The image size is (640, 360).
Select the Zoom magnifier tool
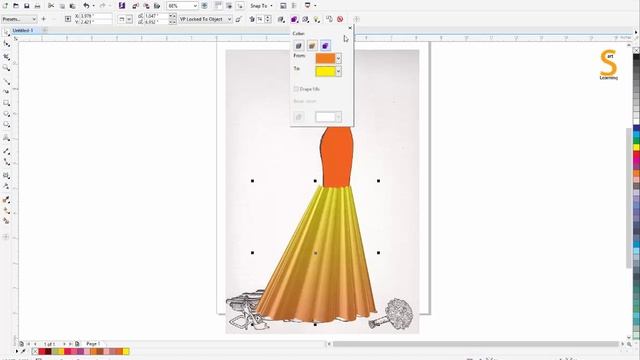tap(6, 68)
